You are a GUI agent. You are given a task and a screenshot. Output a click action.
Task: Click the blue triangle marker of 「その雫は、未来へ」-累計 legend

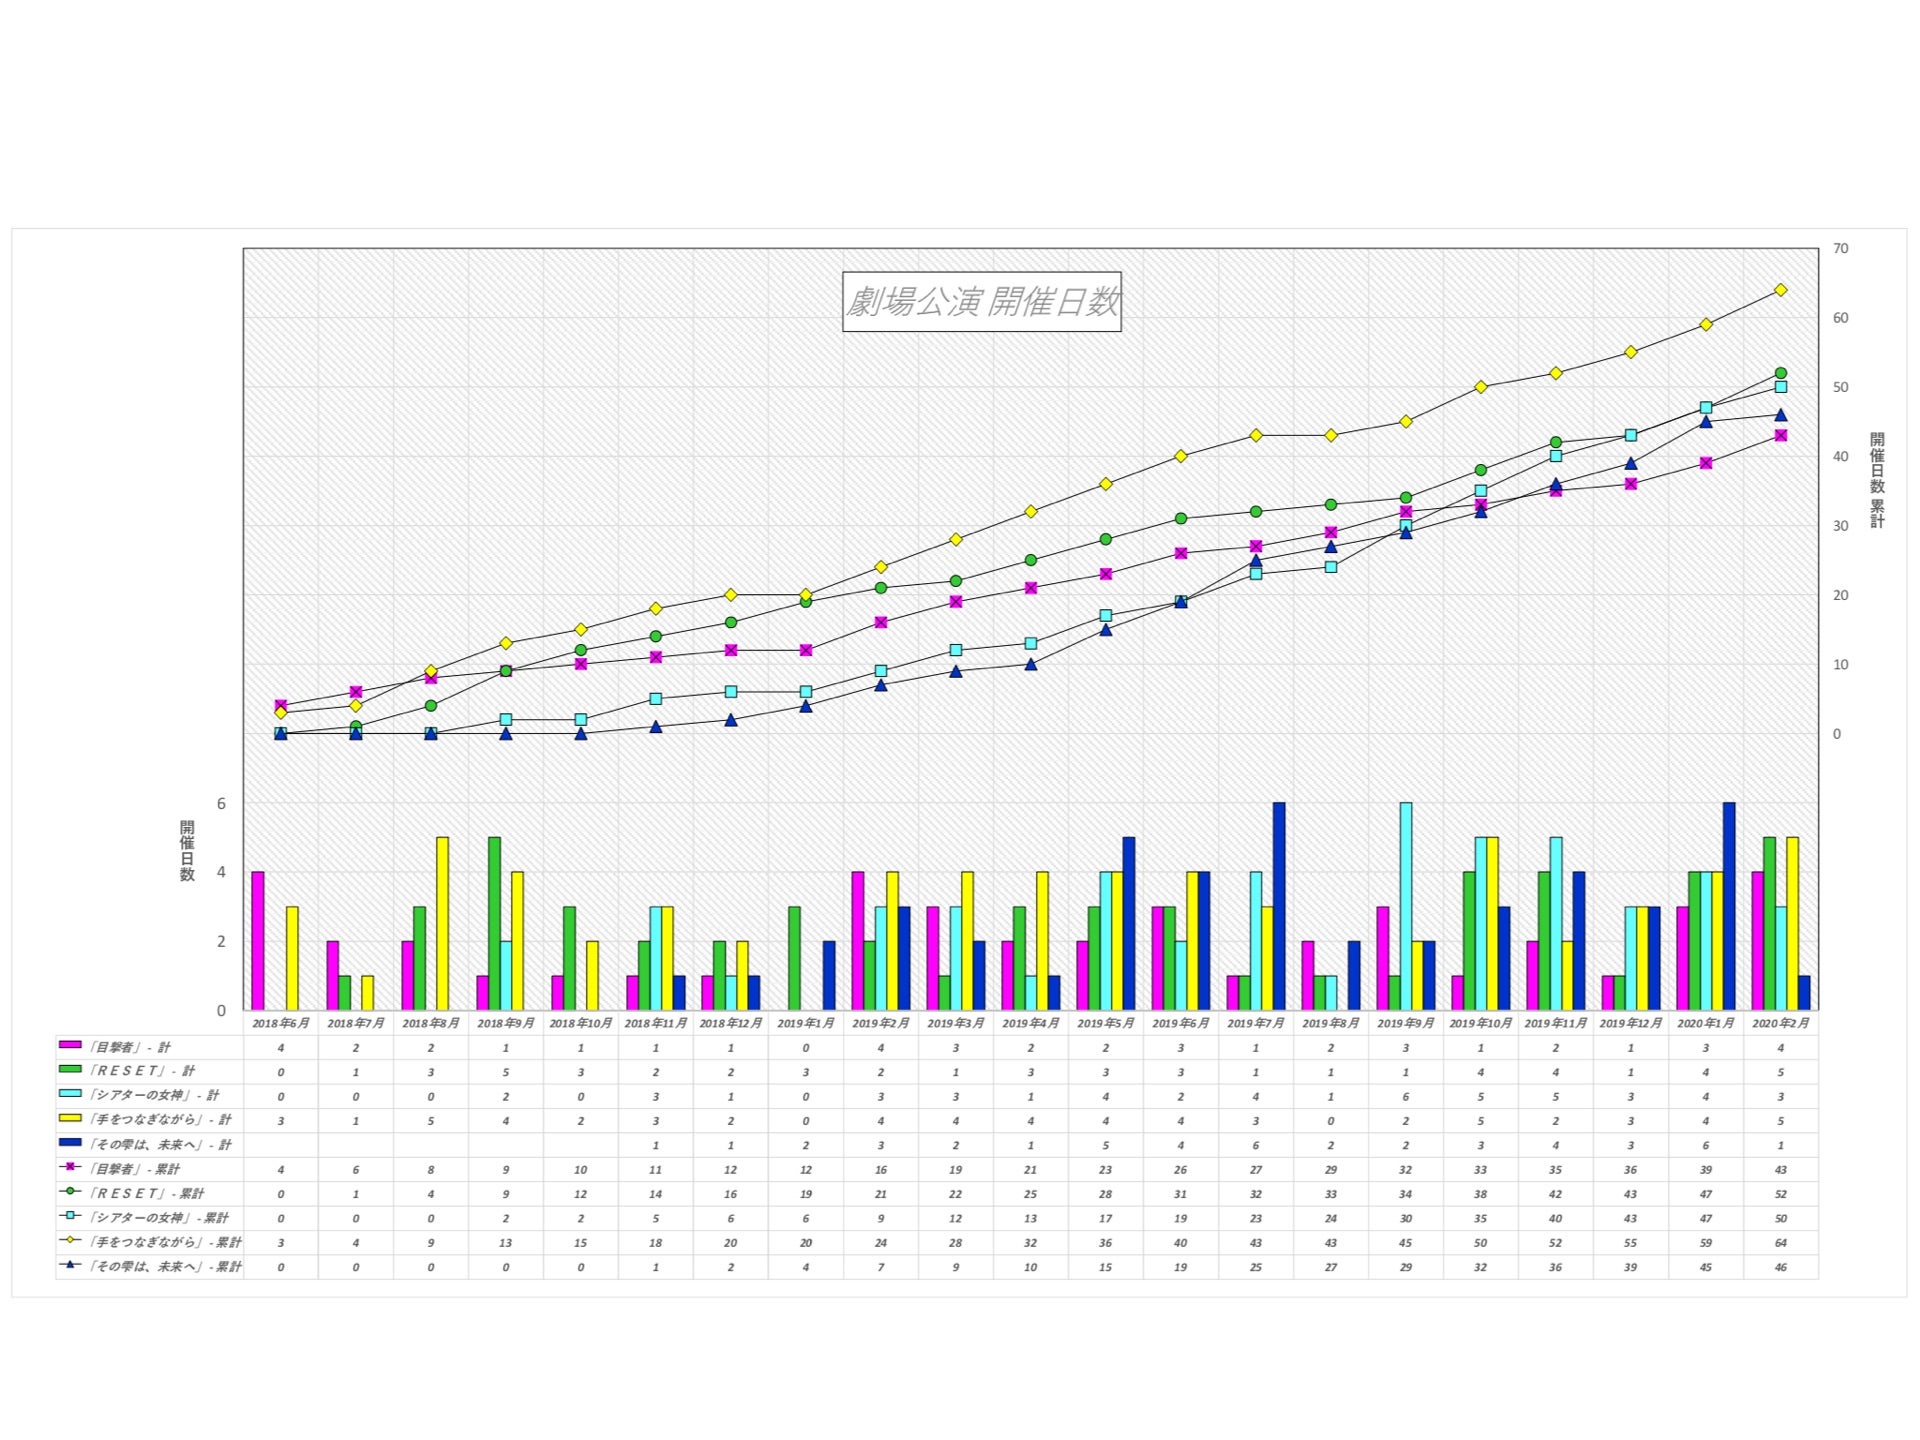pyautogui.click(x=70, y=1265)
